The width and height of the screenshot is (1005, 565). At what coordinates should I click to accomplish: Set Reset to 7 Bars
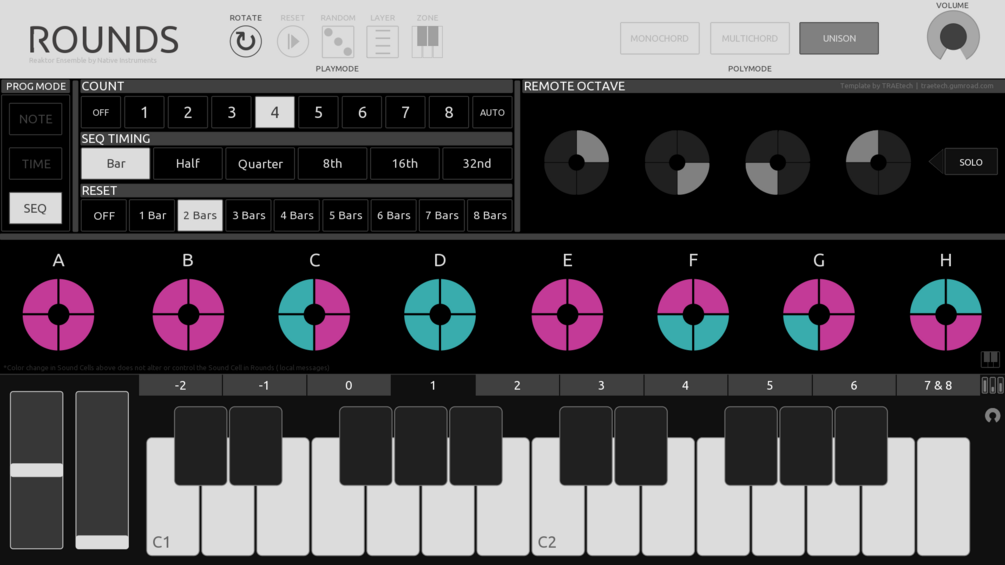tap(442, 215)
